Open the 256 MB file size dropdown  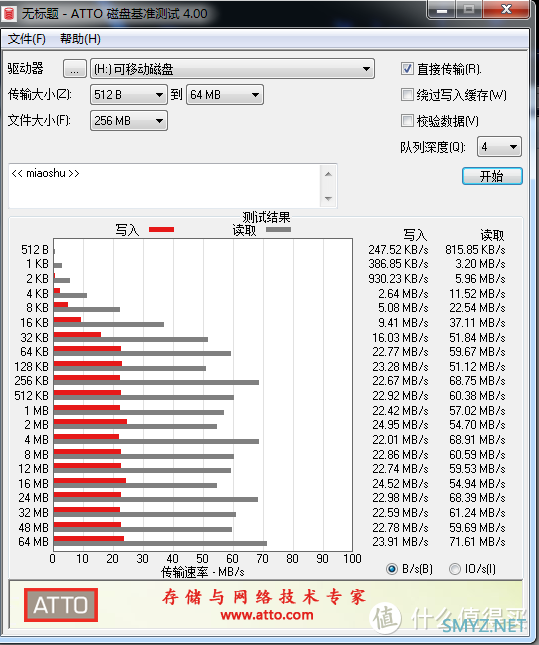pos(129,121)
